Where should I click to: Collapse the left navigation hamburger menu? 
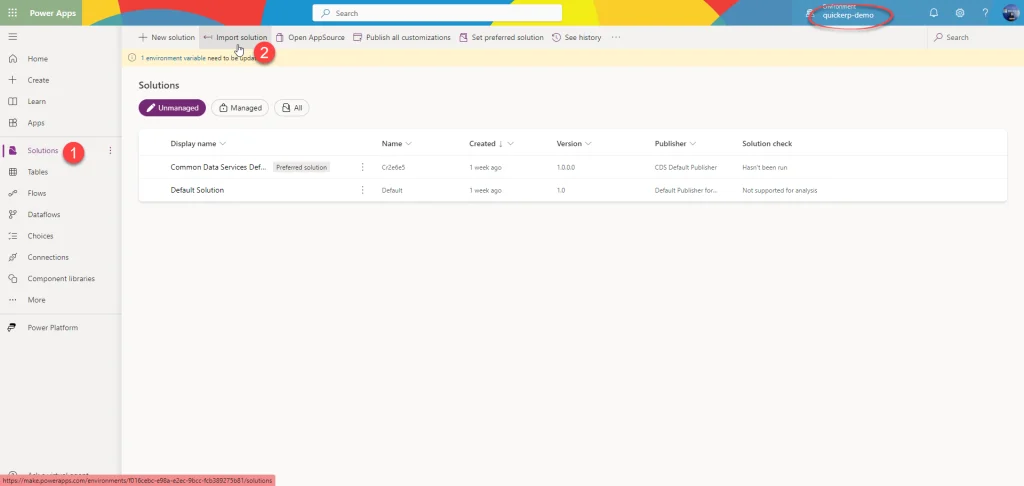click(x=12, y=37)
